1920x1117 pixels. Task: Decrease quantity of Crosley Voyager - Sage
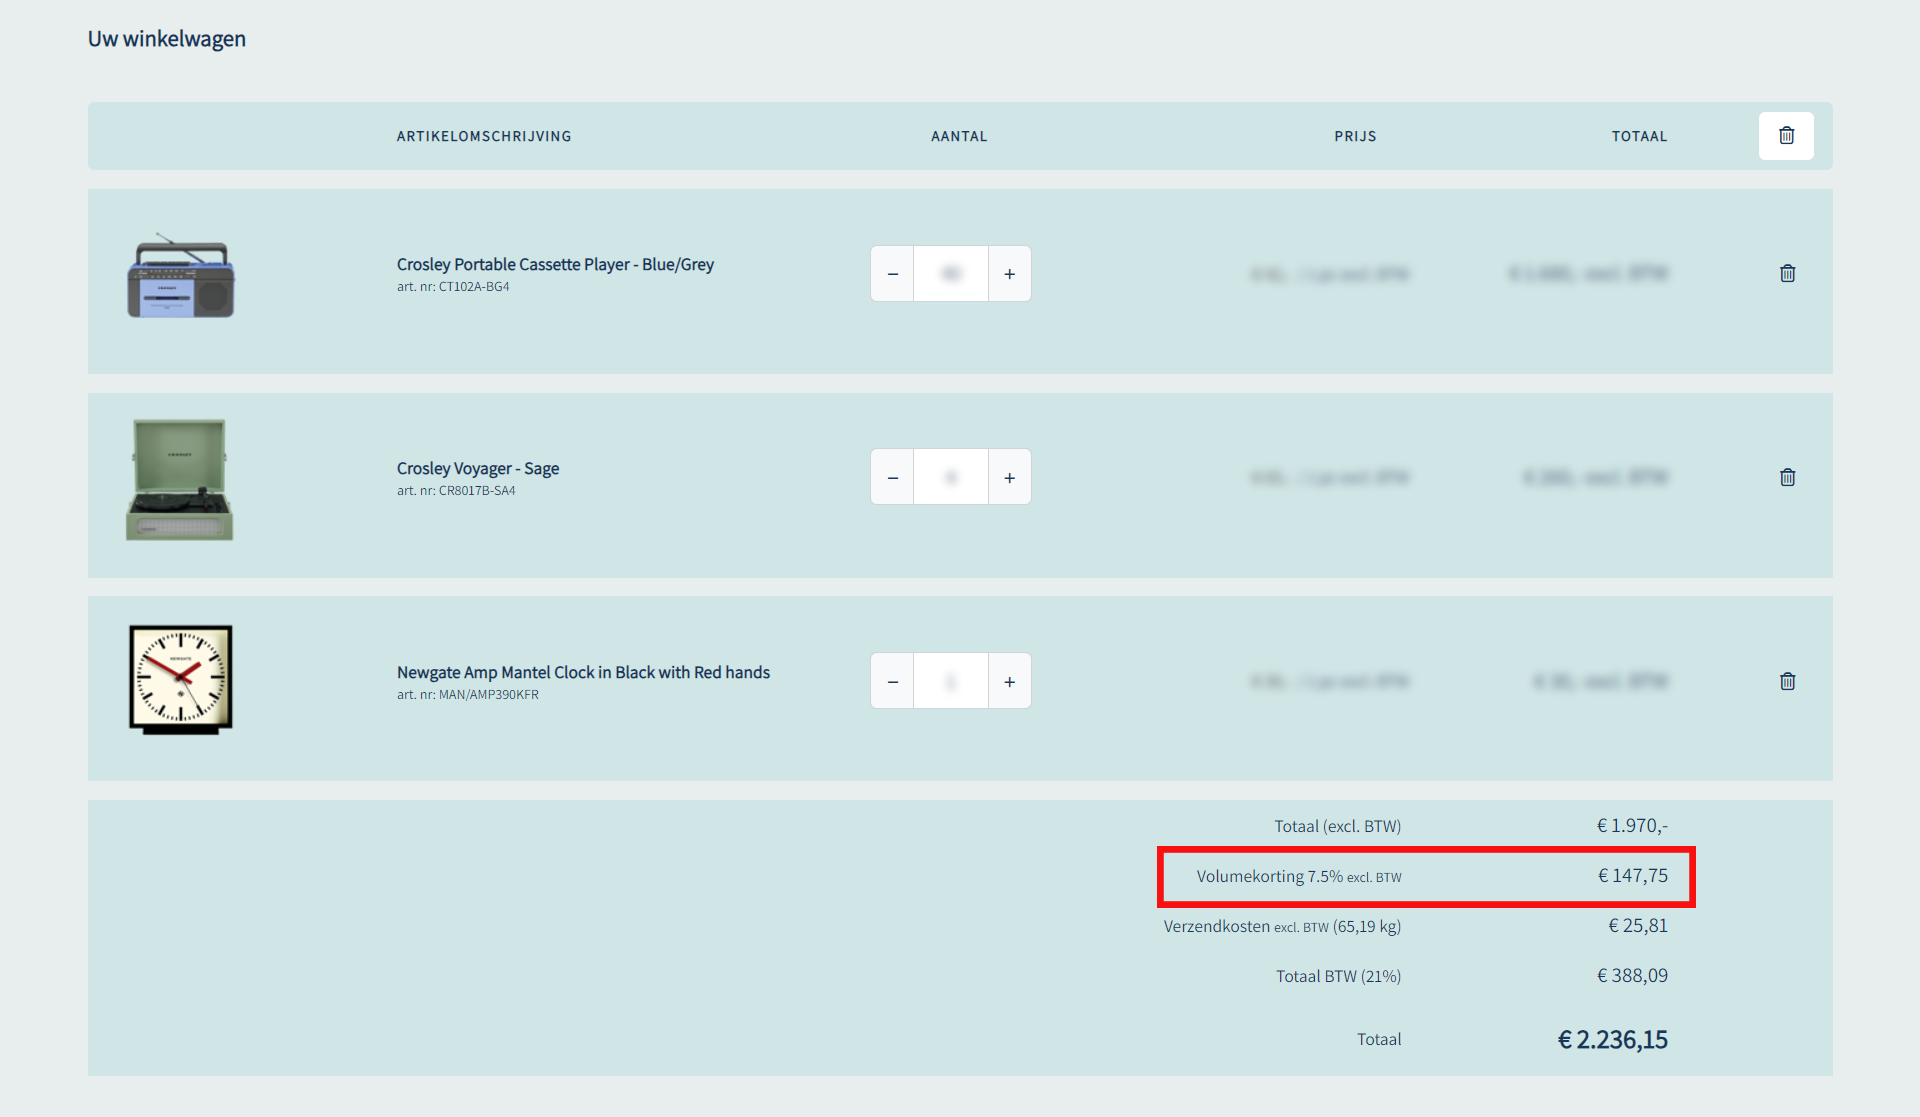[892, 478]
